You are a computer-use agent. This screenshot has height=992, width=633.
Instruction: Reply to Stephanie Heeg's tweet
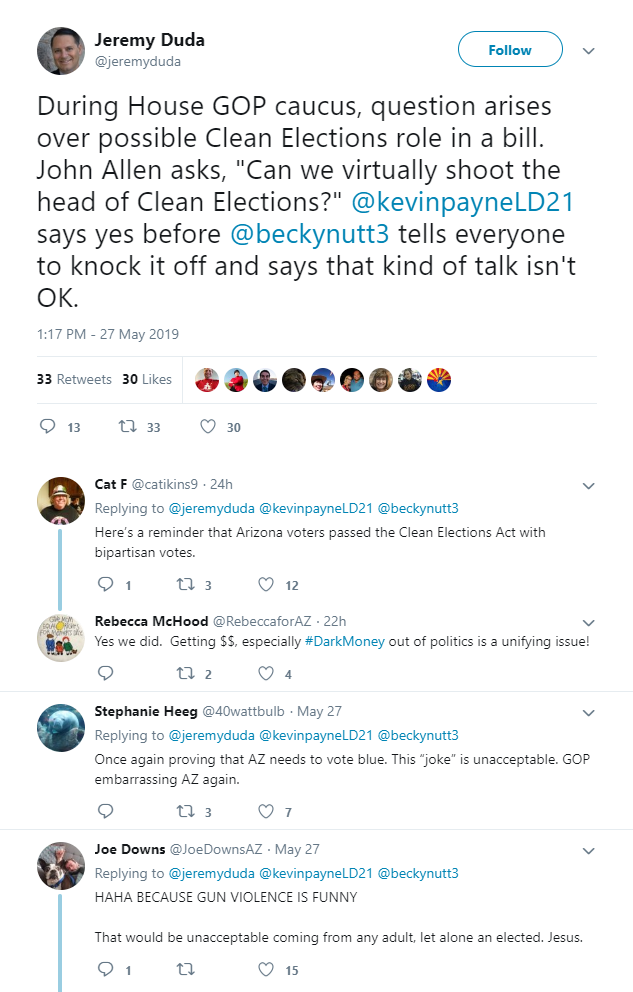point(104,812)
